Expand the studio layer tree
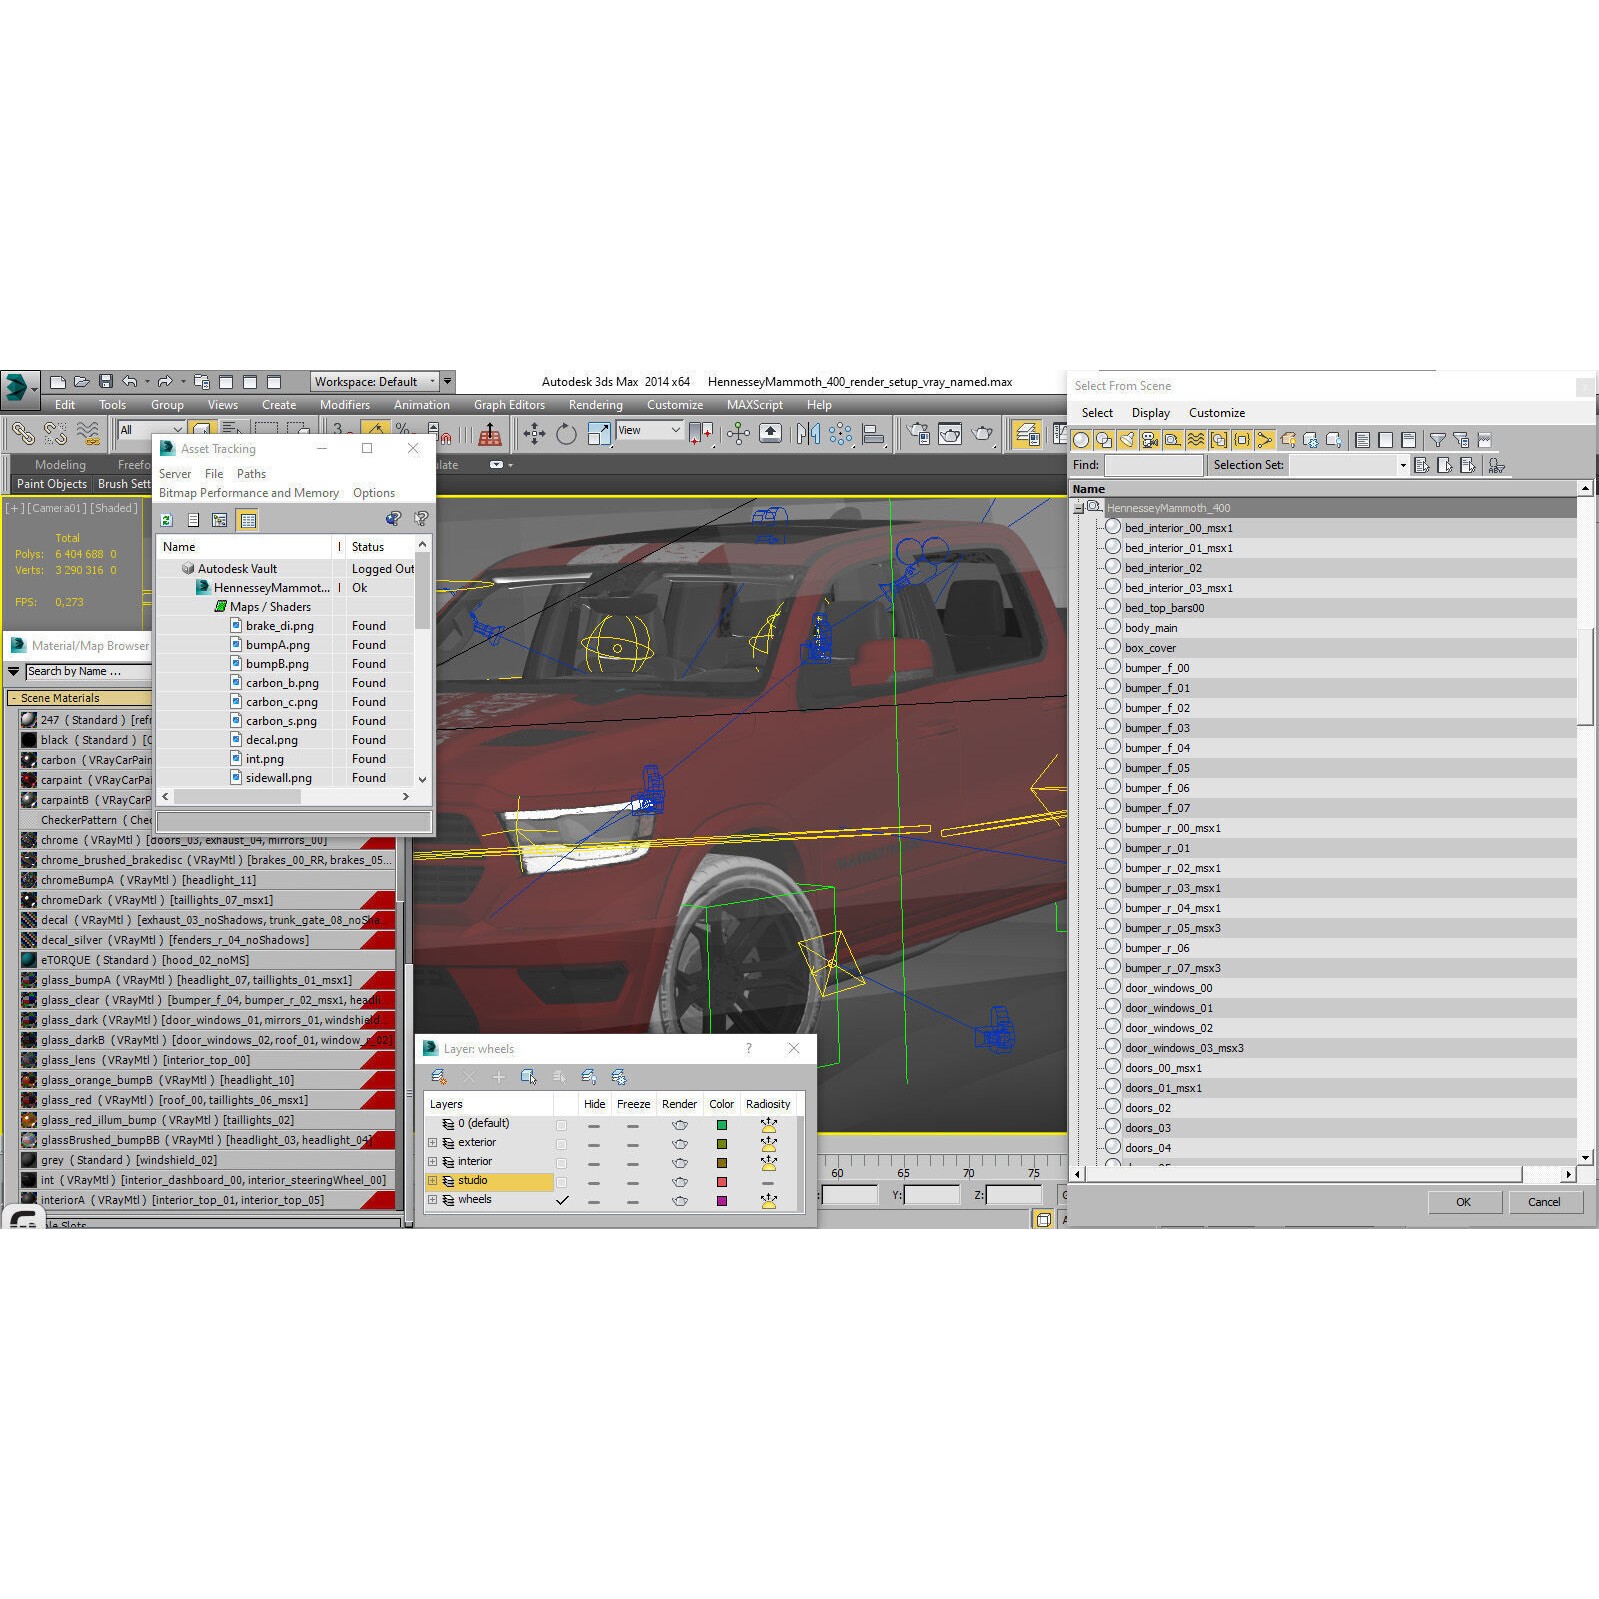1599x1599 pixels. click(x=432, y=1181)
